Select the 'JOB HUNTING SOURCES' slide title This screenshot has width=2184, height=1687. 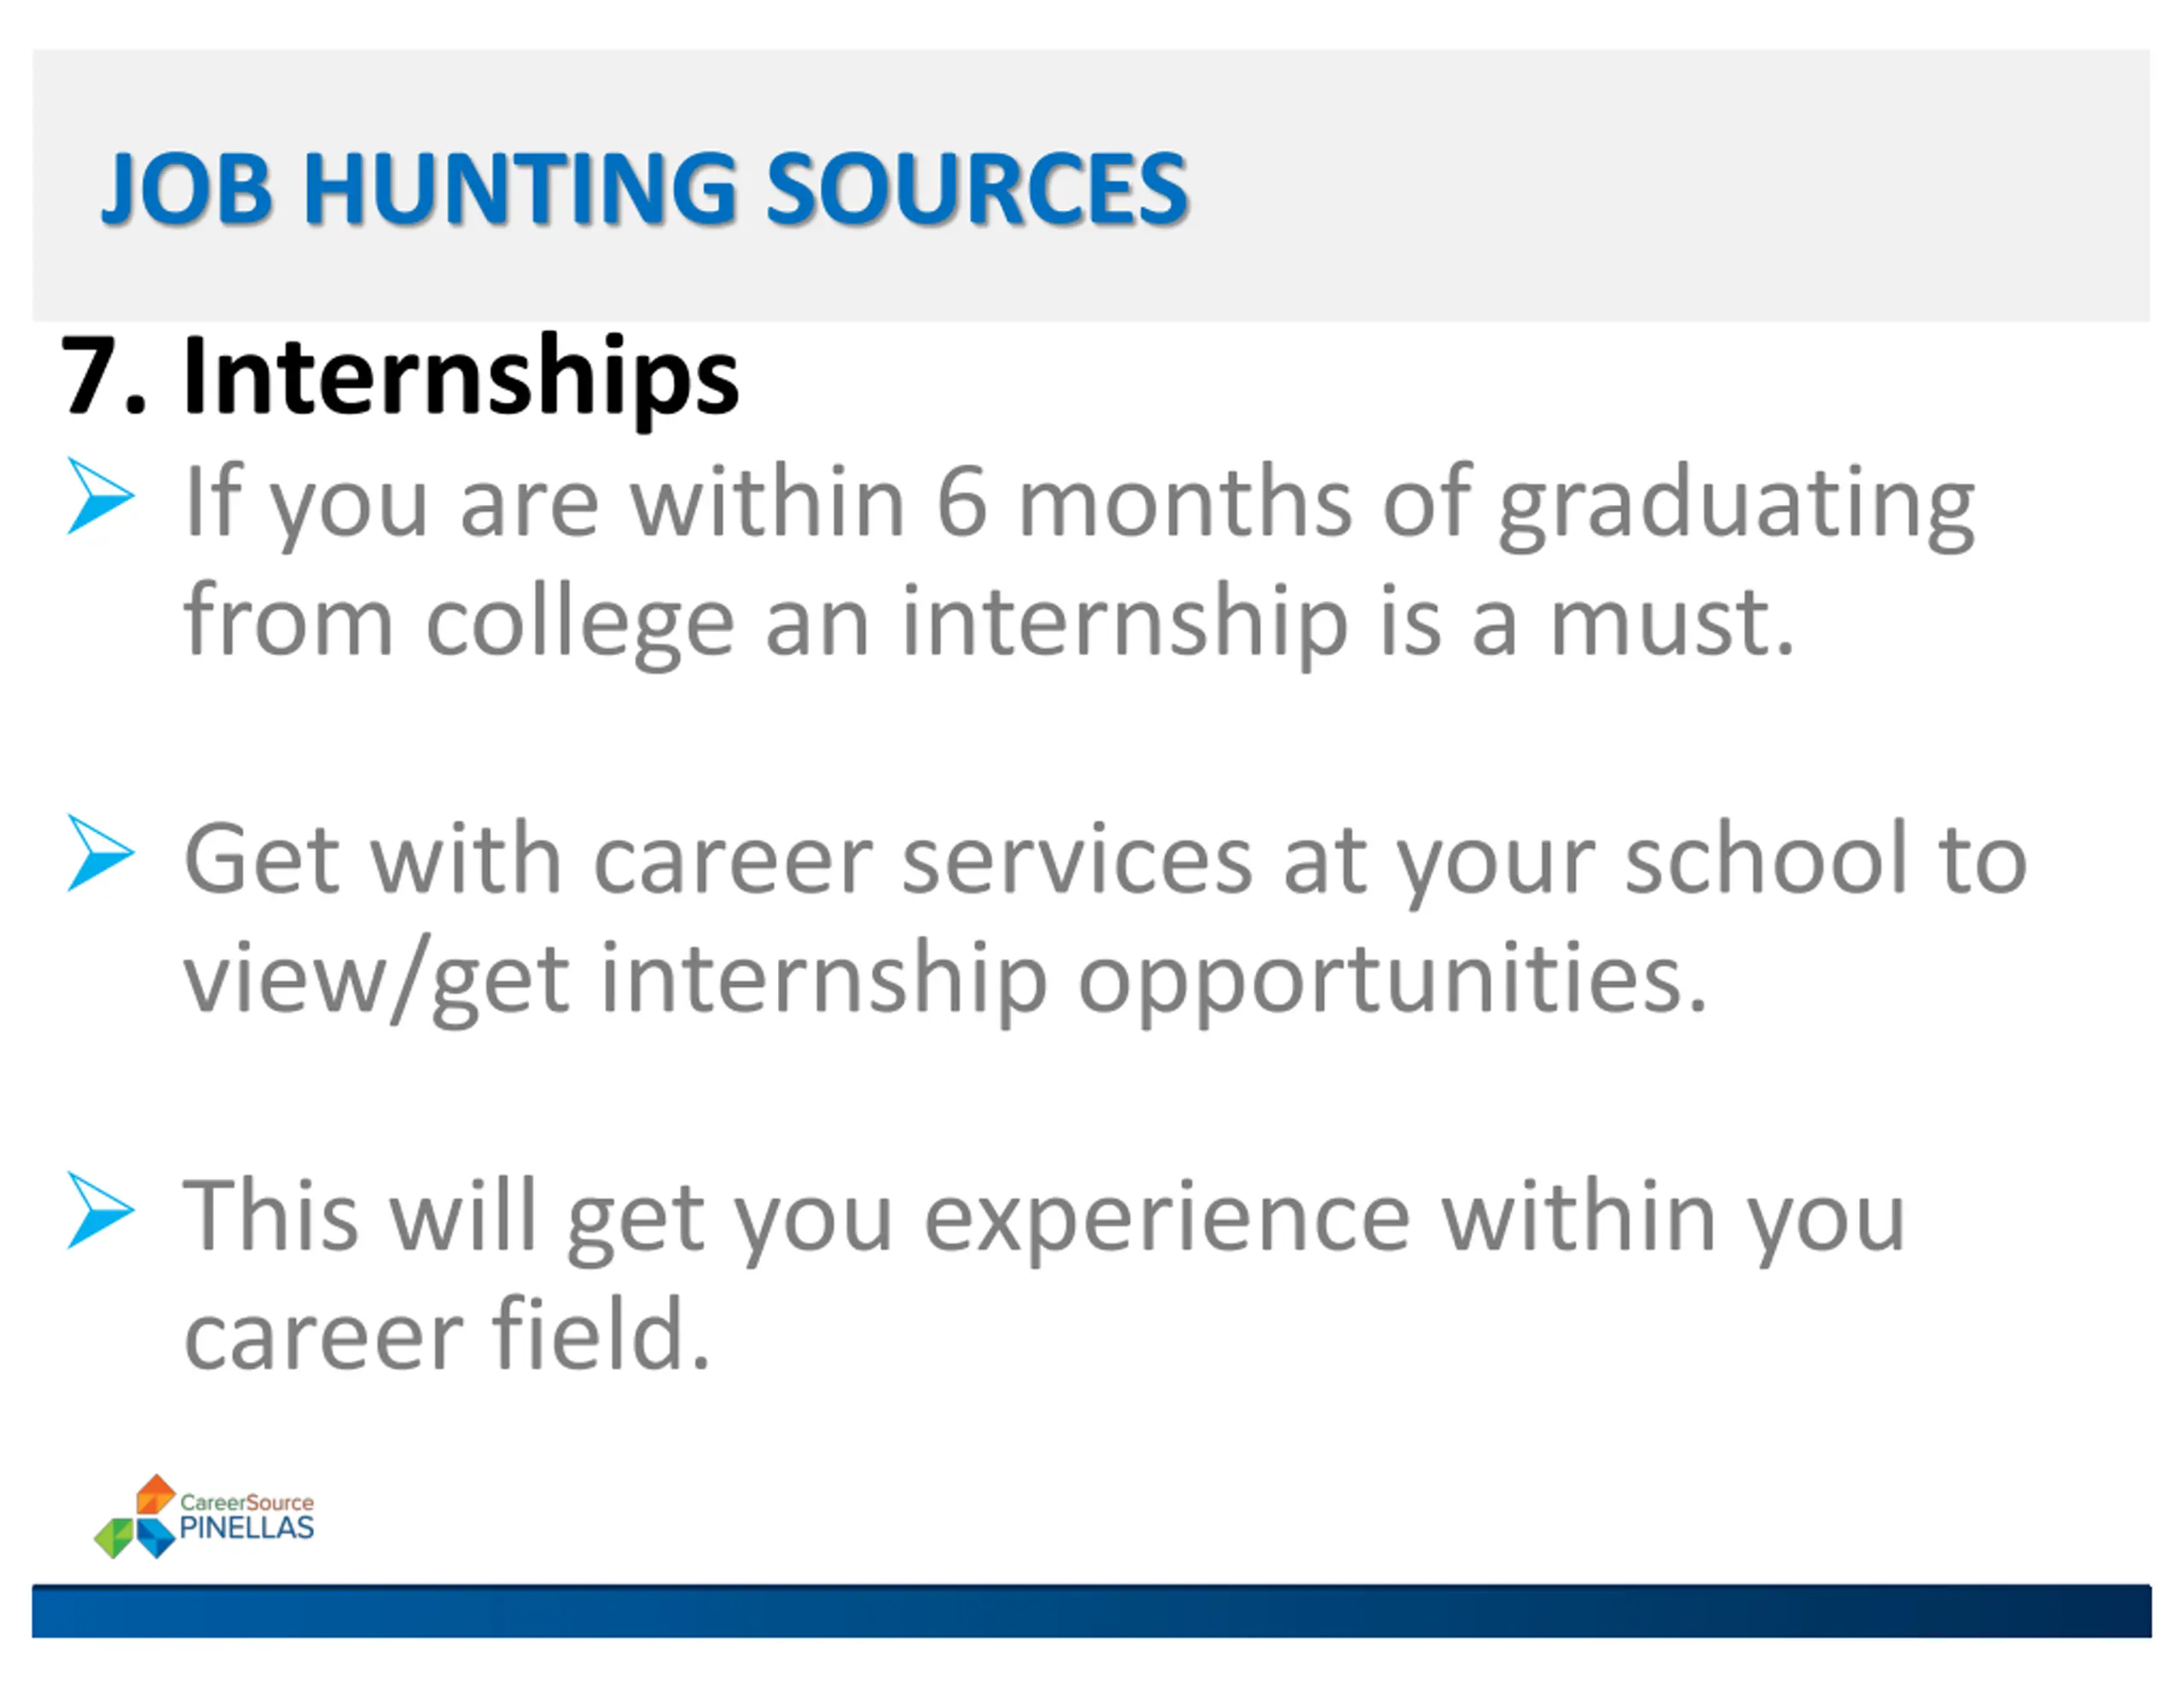pyautogui.click(x=644, y=188)
